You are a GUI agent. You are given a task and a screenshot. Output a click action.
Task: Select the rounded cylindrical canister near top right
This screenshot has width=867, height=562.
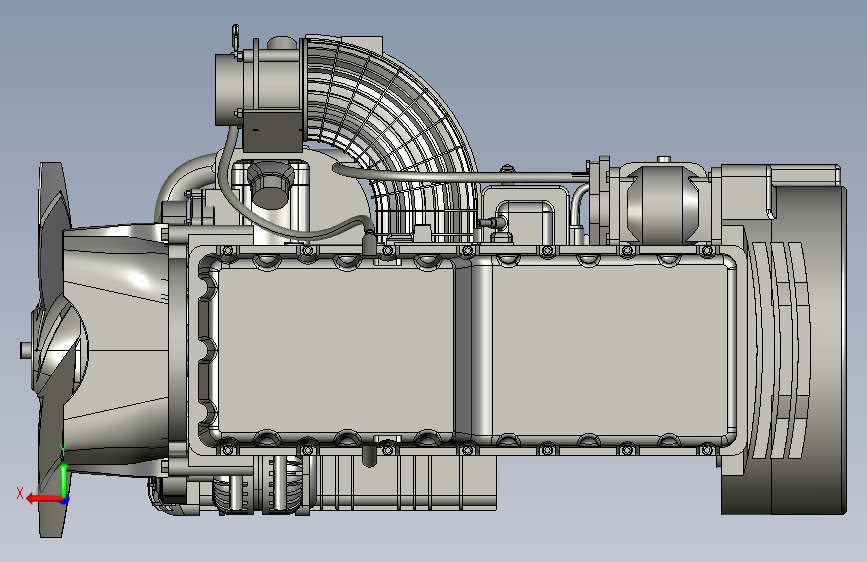pyautogui.click(x=662, y=204)
